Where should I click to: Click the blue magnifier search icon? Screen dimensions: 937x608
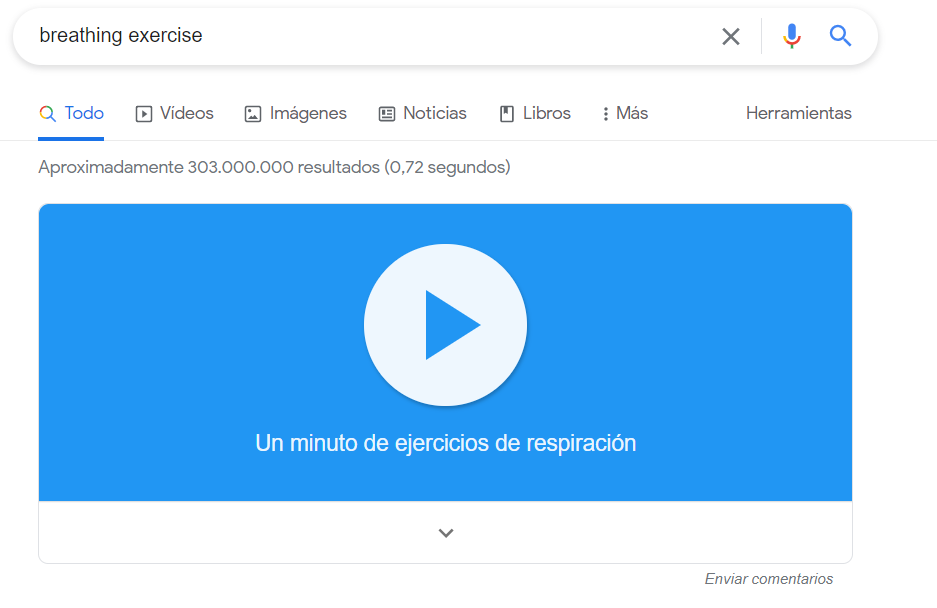pos(840,37)
